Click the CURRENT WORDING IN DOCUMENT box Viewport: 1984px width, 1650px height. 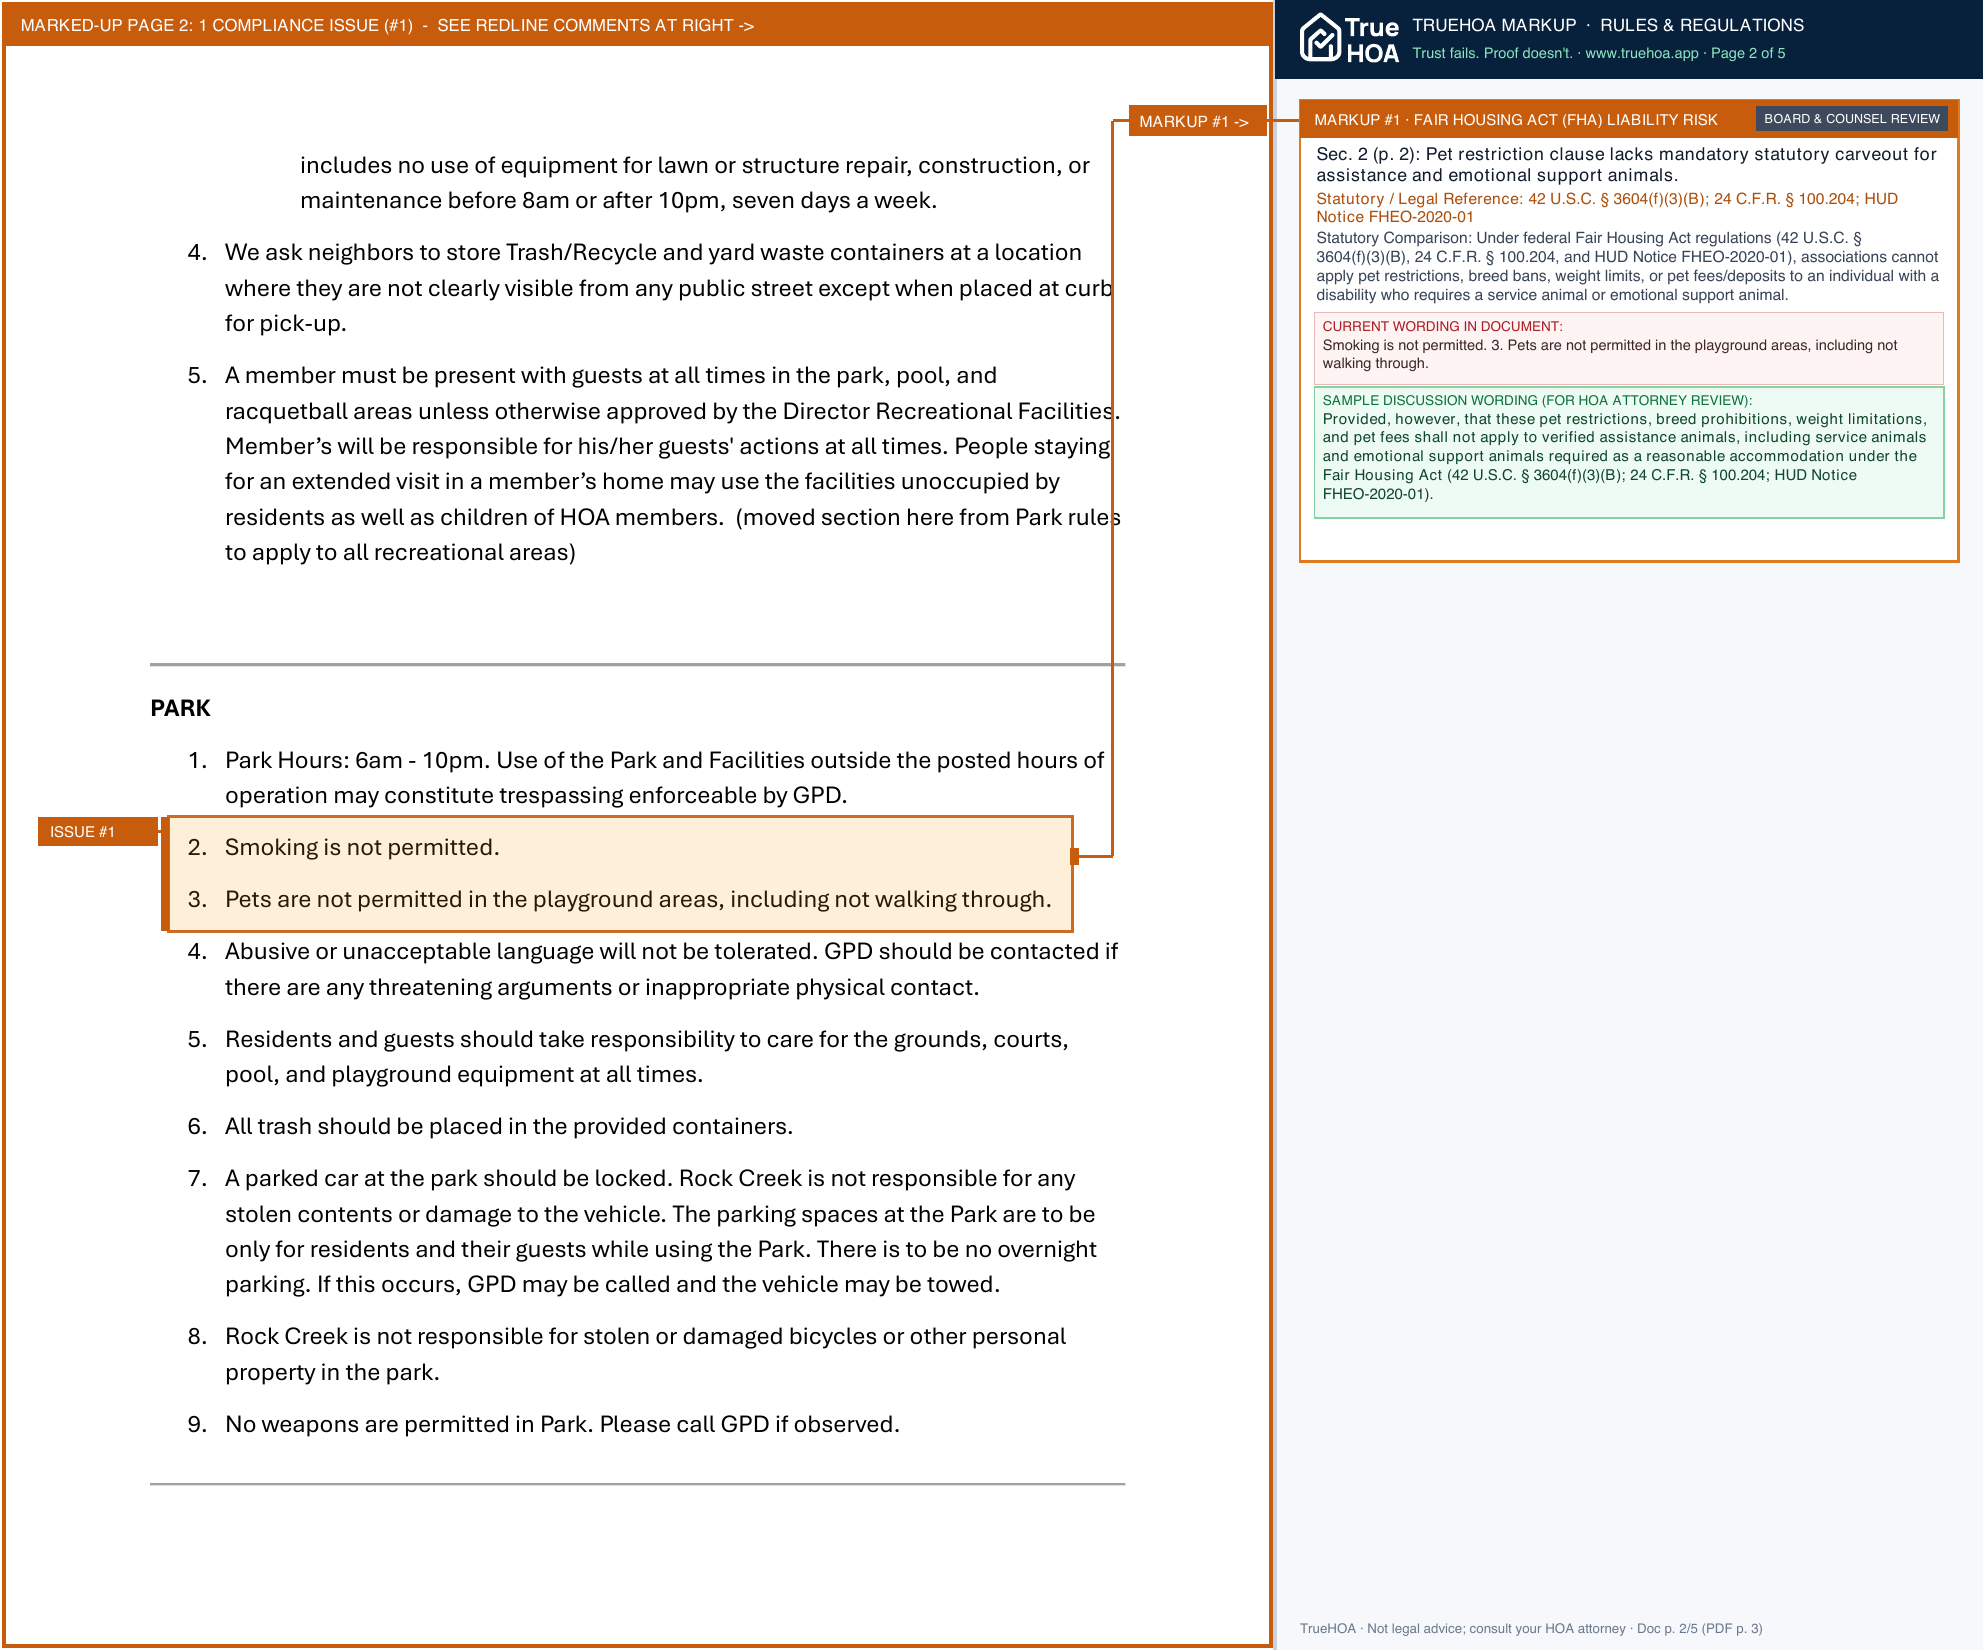1628,348
